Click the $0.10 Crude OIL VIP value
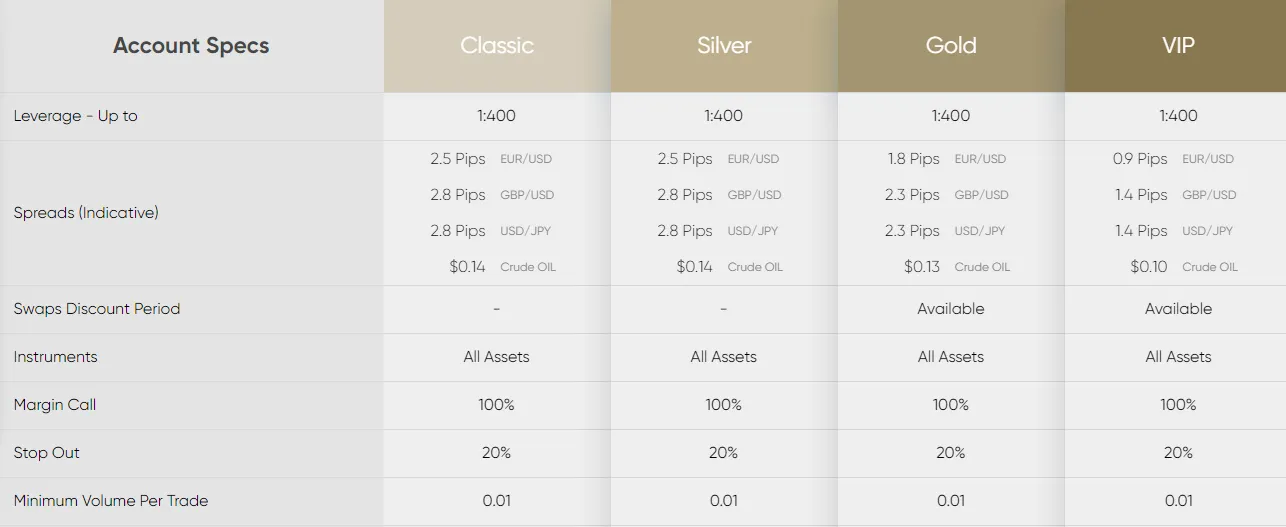The width and height of the screenshot is (1286, 527). click(1184, 267)
